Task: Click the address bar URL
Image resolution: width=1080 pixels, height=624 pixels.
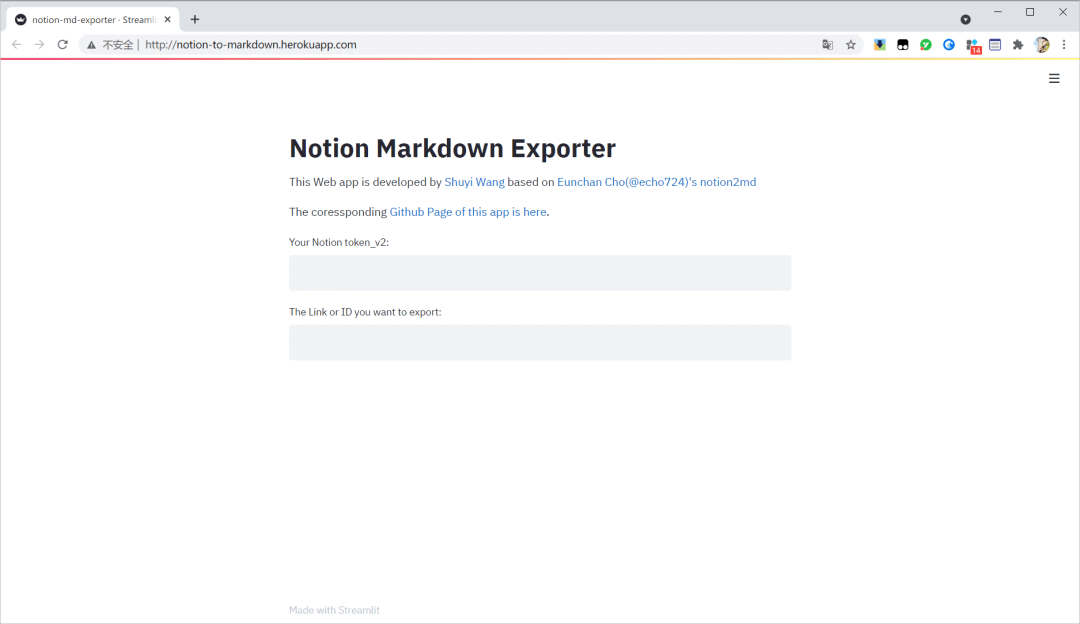Action: (x=251, y=45)
